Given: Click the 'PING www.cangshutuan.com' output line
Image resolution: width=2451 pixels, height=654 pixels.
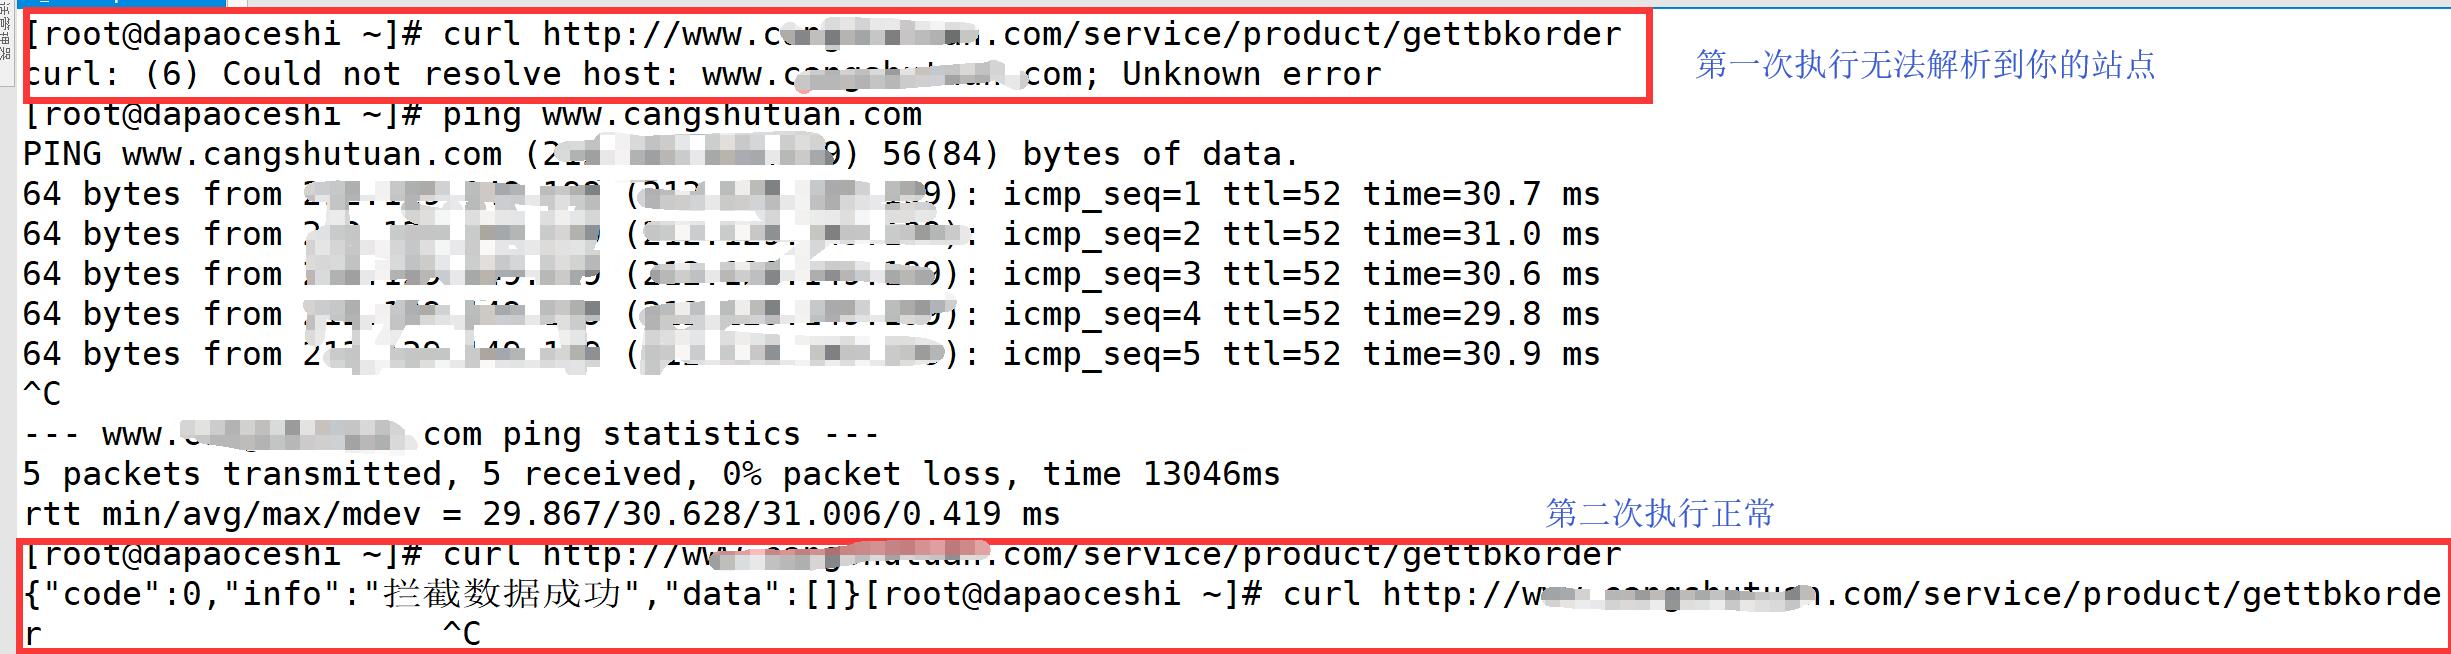Looking at the screenshot, I should (661, 154).
